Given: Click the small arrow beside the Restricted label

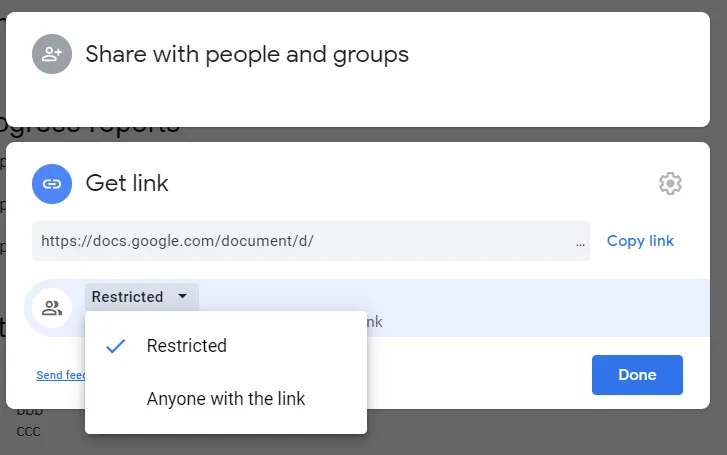Looking at the screenshot, I should (182, 297).
